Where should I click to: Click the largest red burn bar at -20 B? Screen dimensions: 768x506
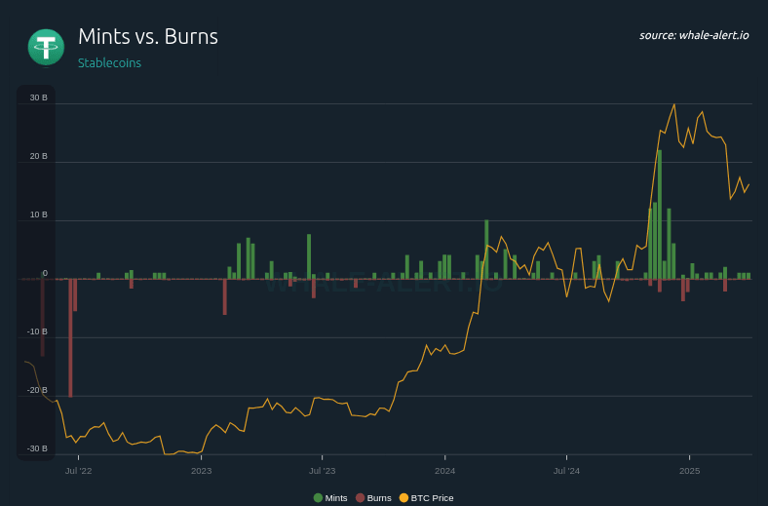coord(71,338)
